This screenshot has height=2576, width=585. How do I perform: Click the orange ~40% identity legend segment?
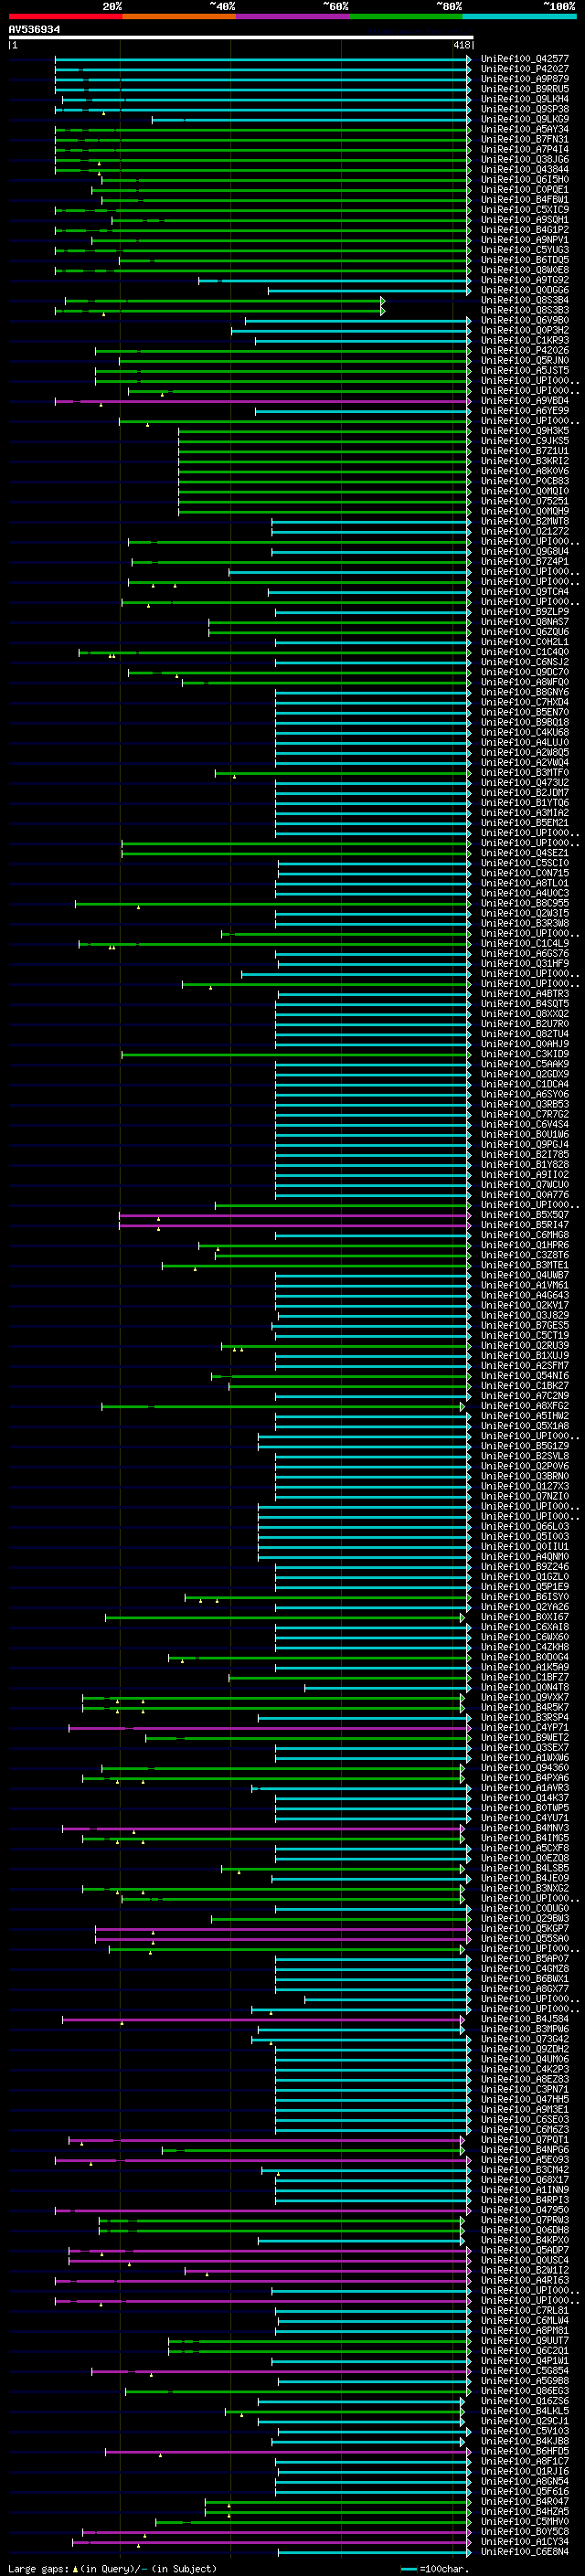coord(179,16)
